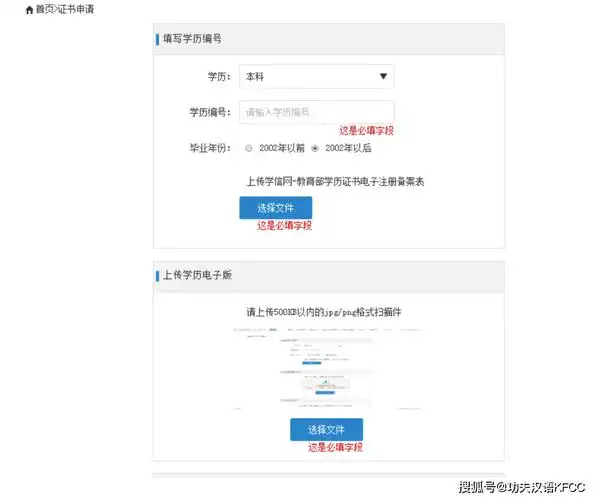The height and width of the screenshot is (500, 599).
Task: Focus the 学历编号 input field
Action: pyautogui.click(x=316, y=112)
